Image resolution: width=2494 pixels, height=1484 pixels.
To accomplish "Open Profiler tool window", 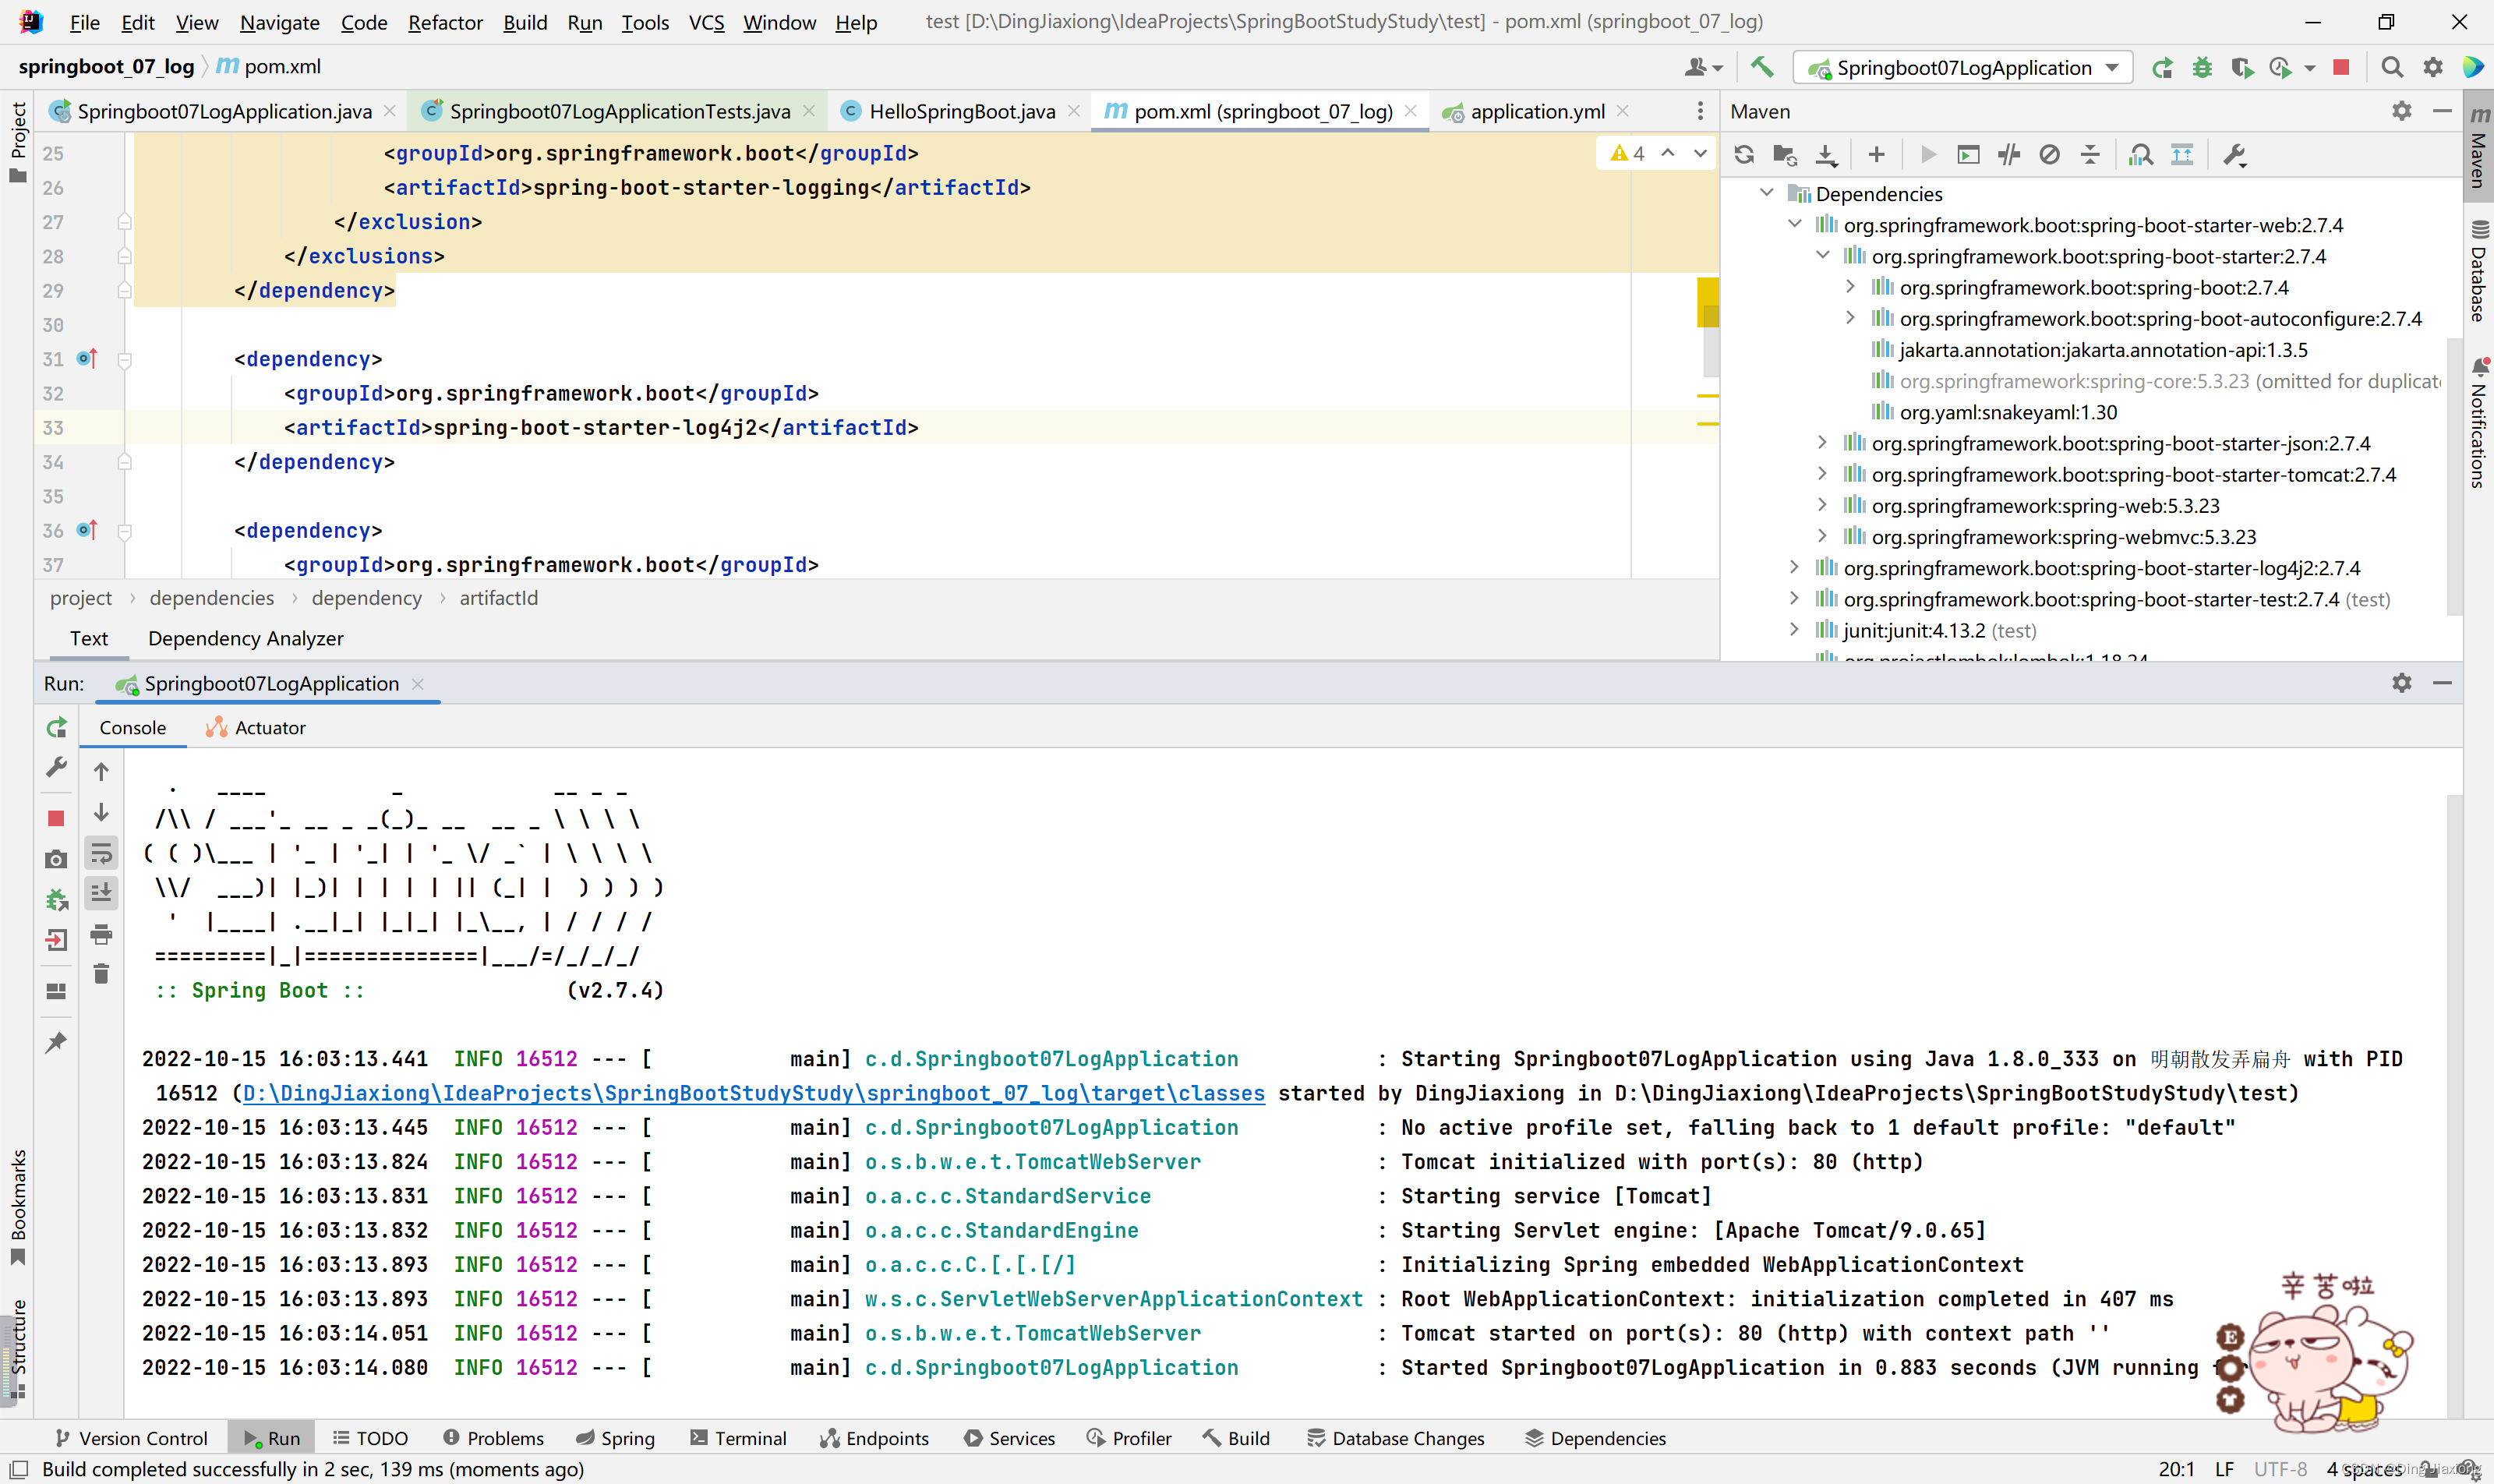I will [x=1129, y=1438].
